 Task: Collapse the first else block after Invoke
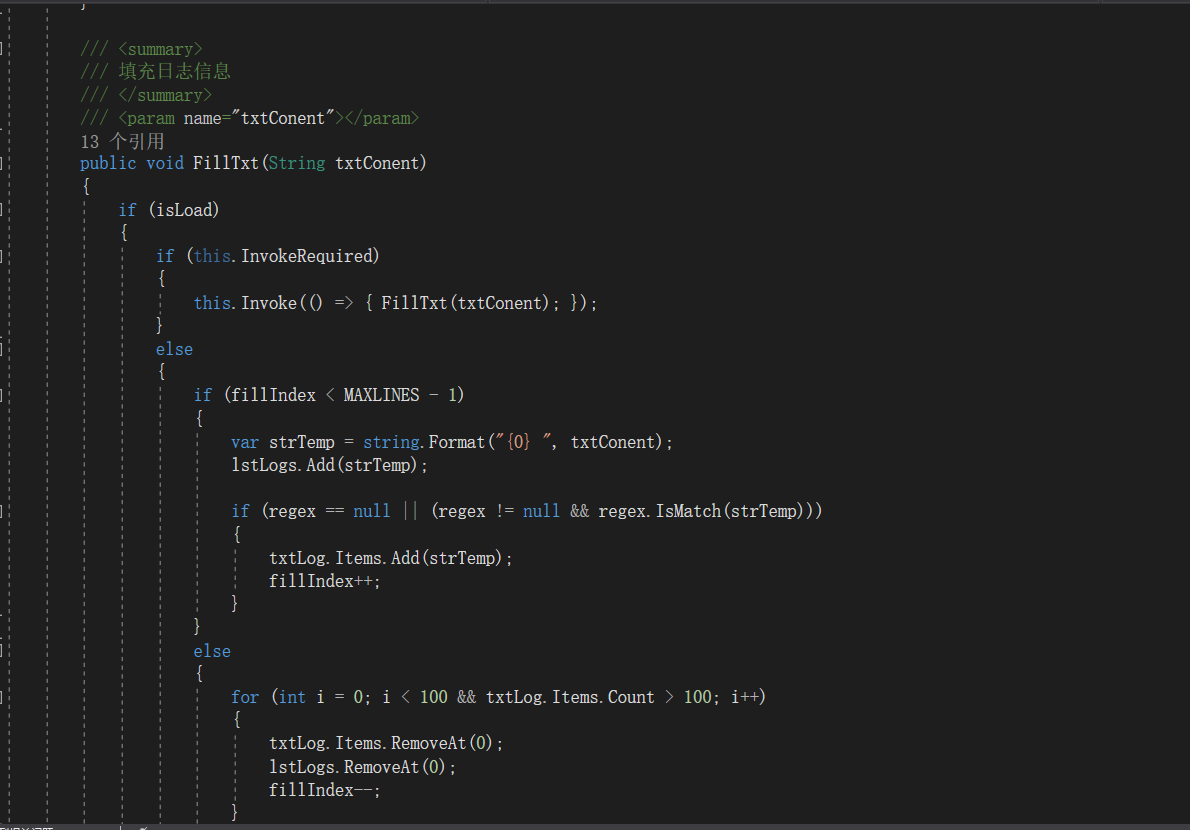3,349
